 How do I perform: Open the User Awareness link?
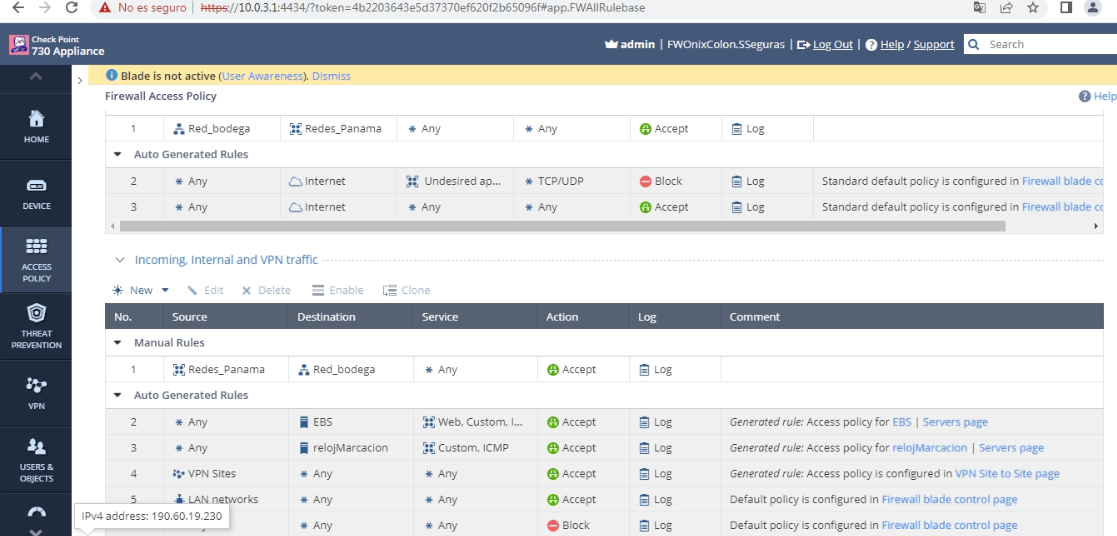point(262,76)
